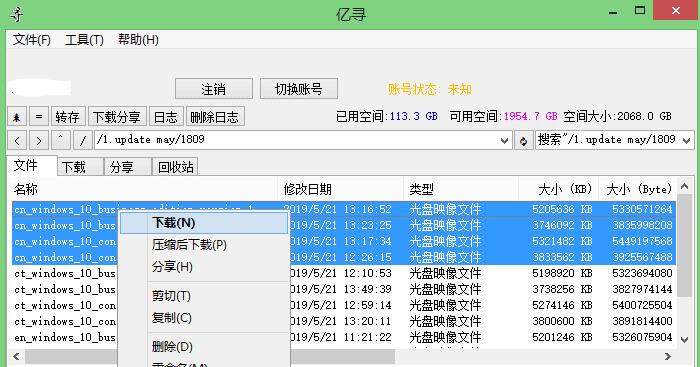Switch to the 分享 tab

click(128, 167)
